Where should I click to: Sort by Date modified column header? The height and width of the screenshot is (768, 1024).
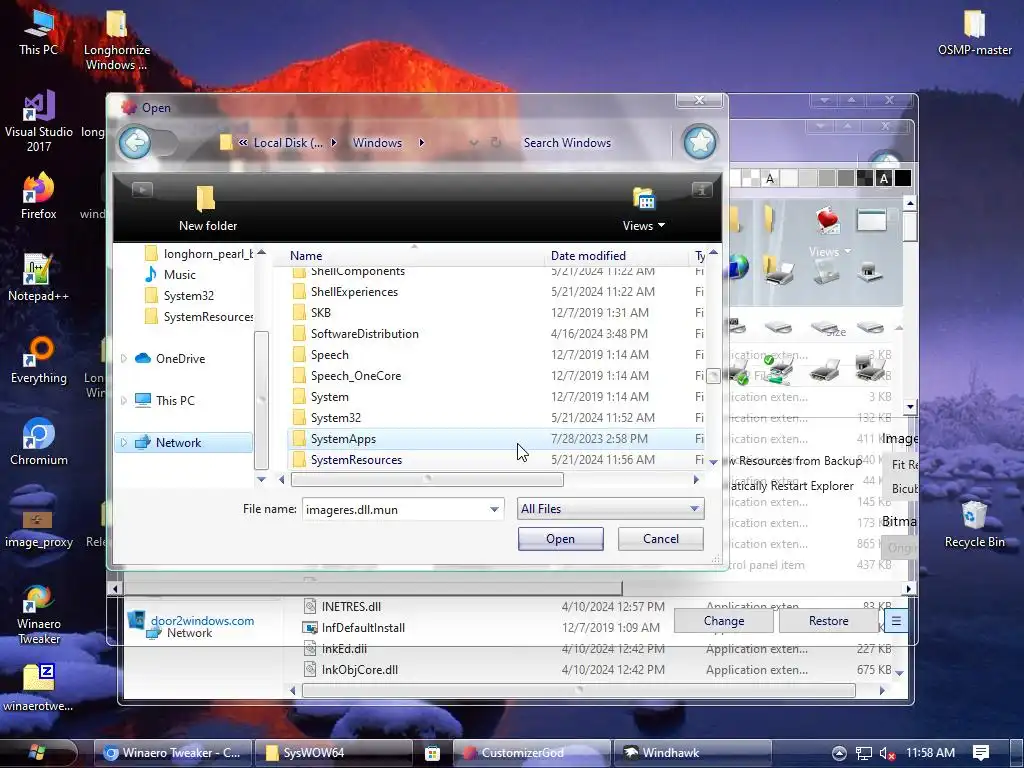click(x=617, y=256)
